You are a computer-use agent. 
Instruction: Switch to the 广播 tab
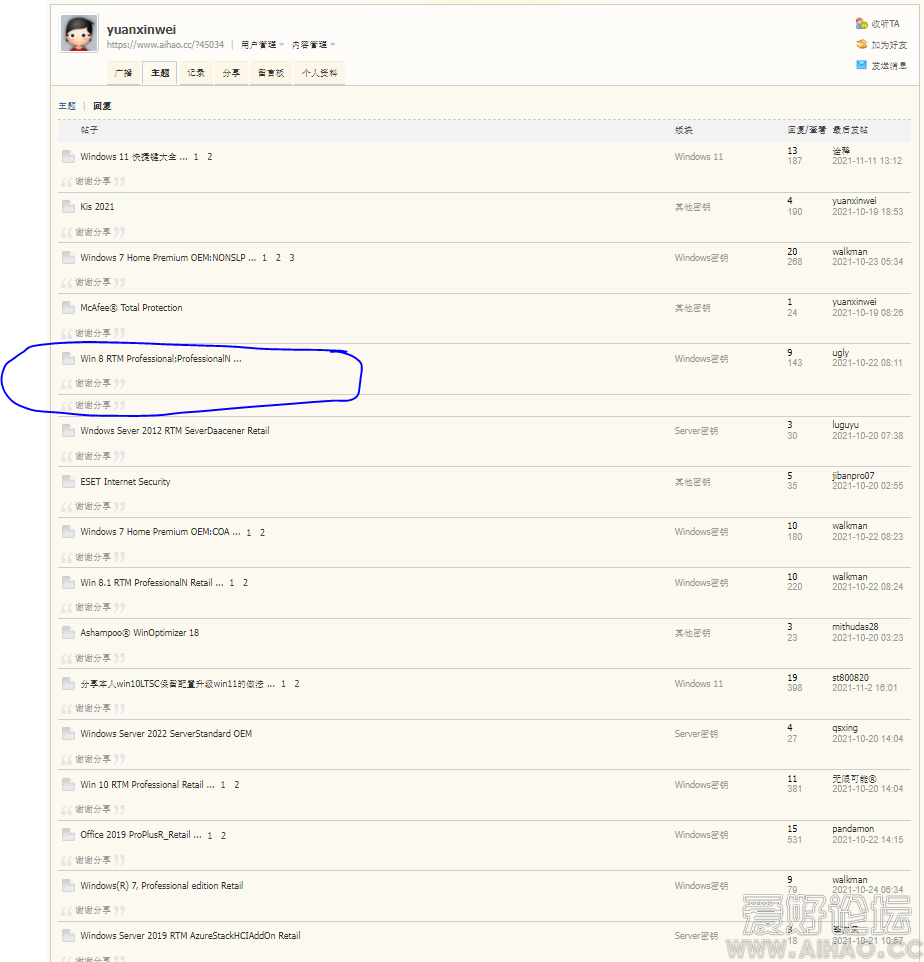123,73
